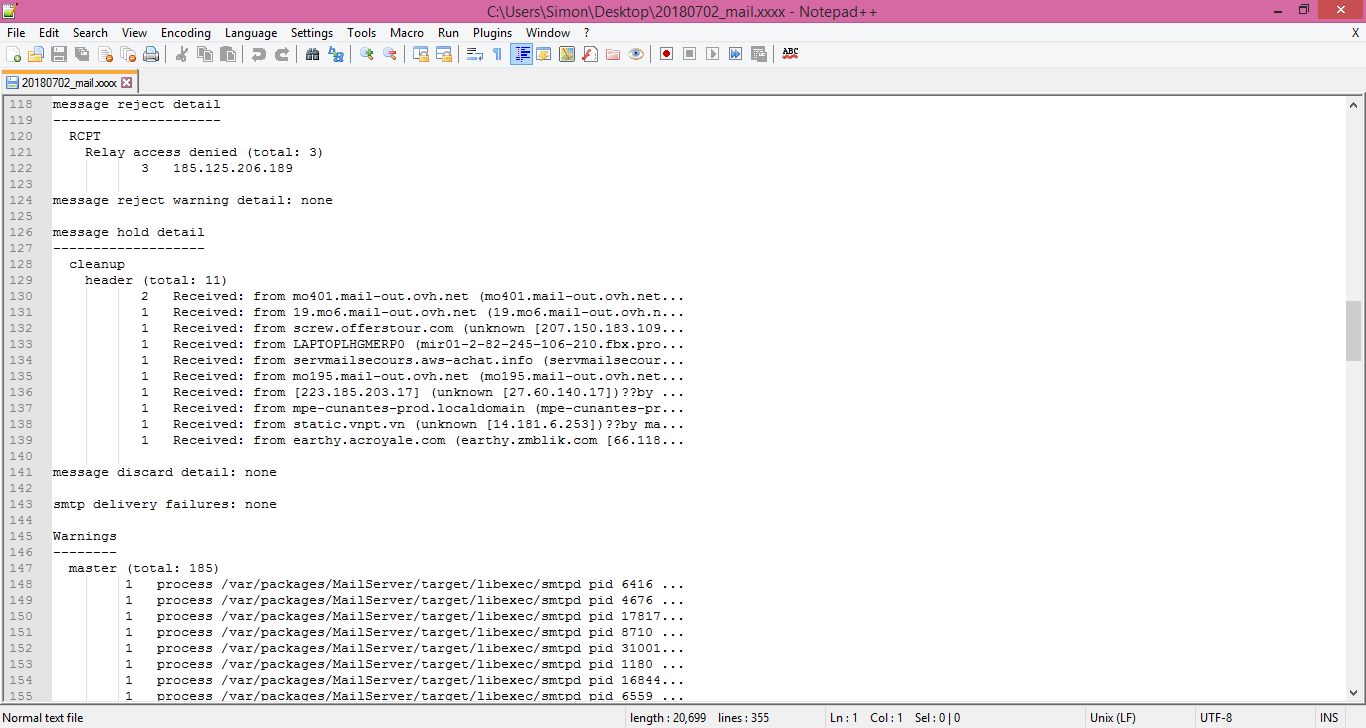The height and width of the screenshot is (728, 1366).
Task: Click line number 141 in the margin
Action: coord(21,472)
